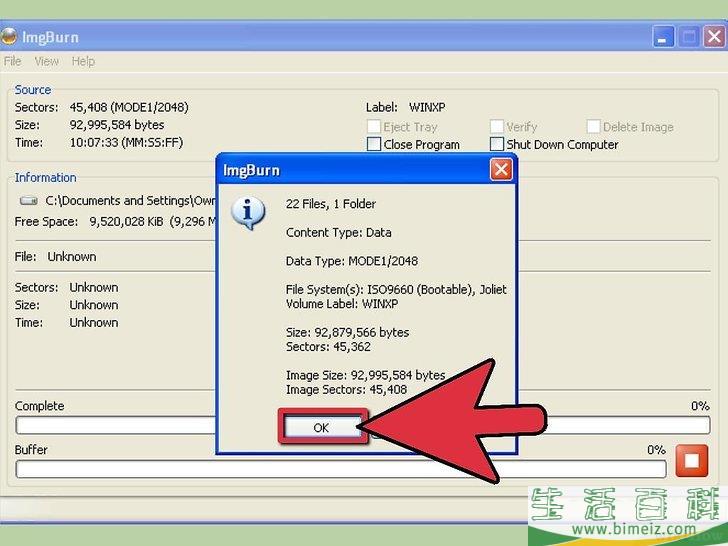Minimize the ImgBurn main window

coord(663,37)
